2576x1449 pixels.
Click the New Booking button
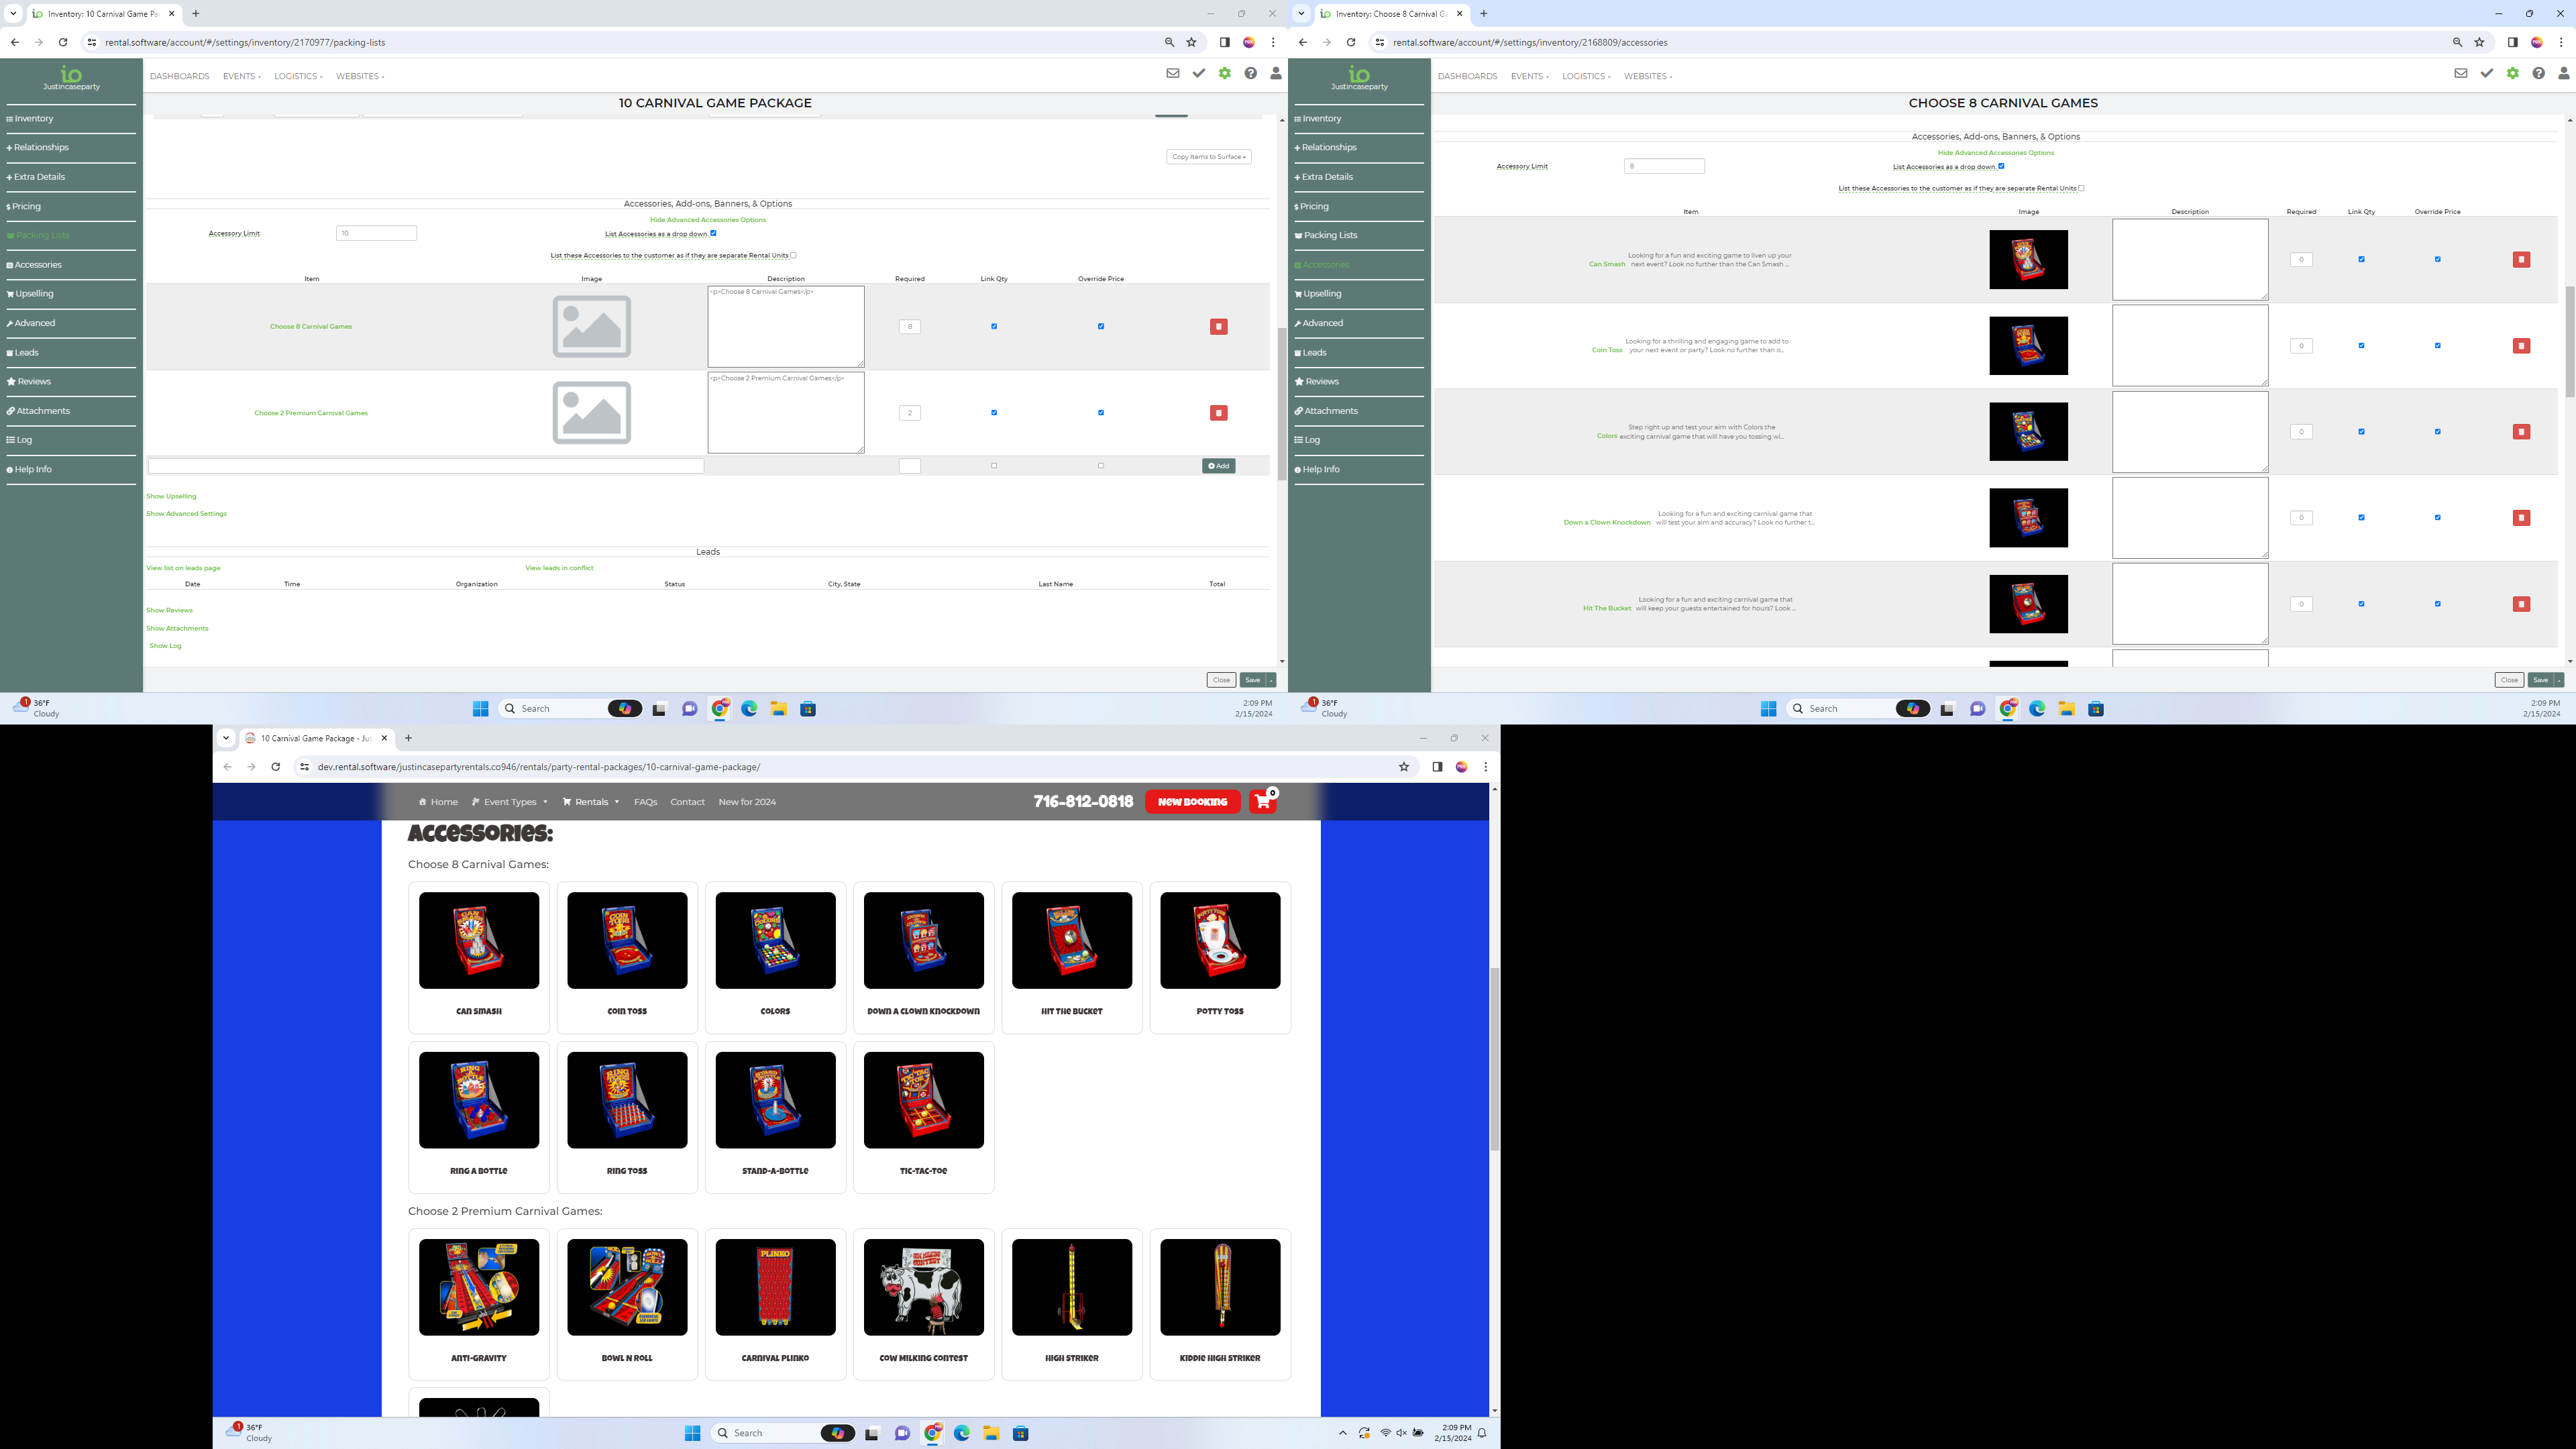tap(1192, 802)
